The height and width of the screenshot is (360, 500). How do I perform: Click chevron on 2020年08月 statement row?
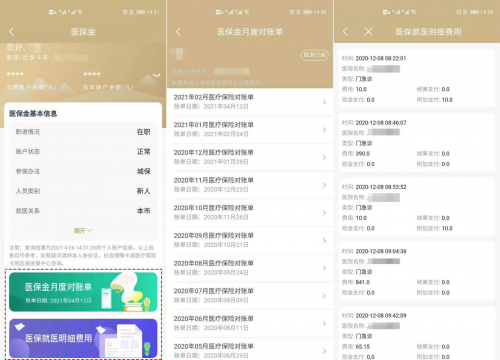click(324, 268)
